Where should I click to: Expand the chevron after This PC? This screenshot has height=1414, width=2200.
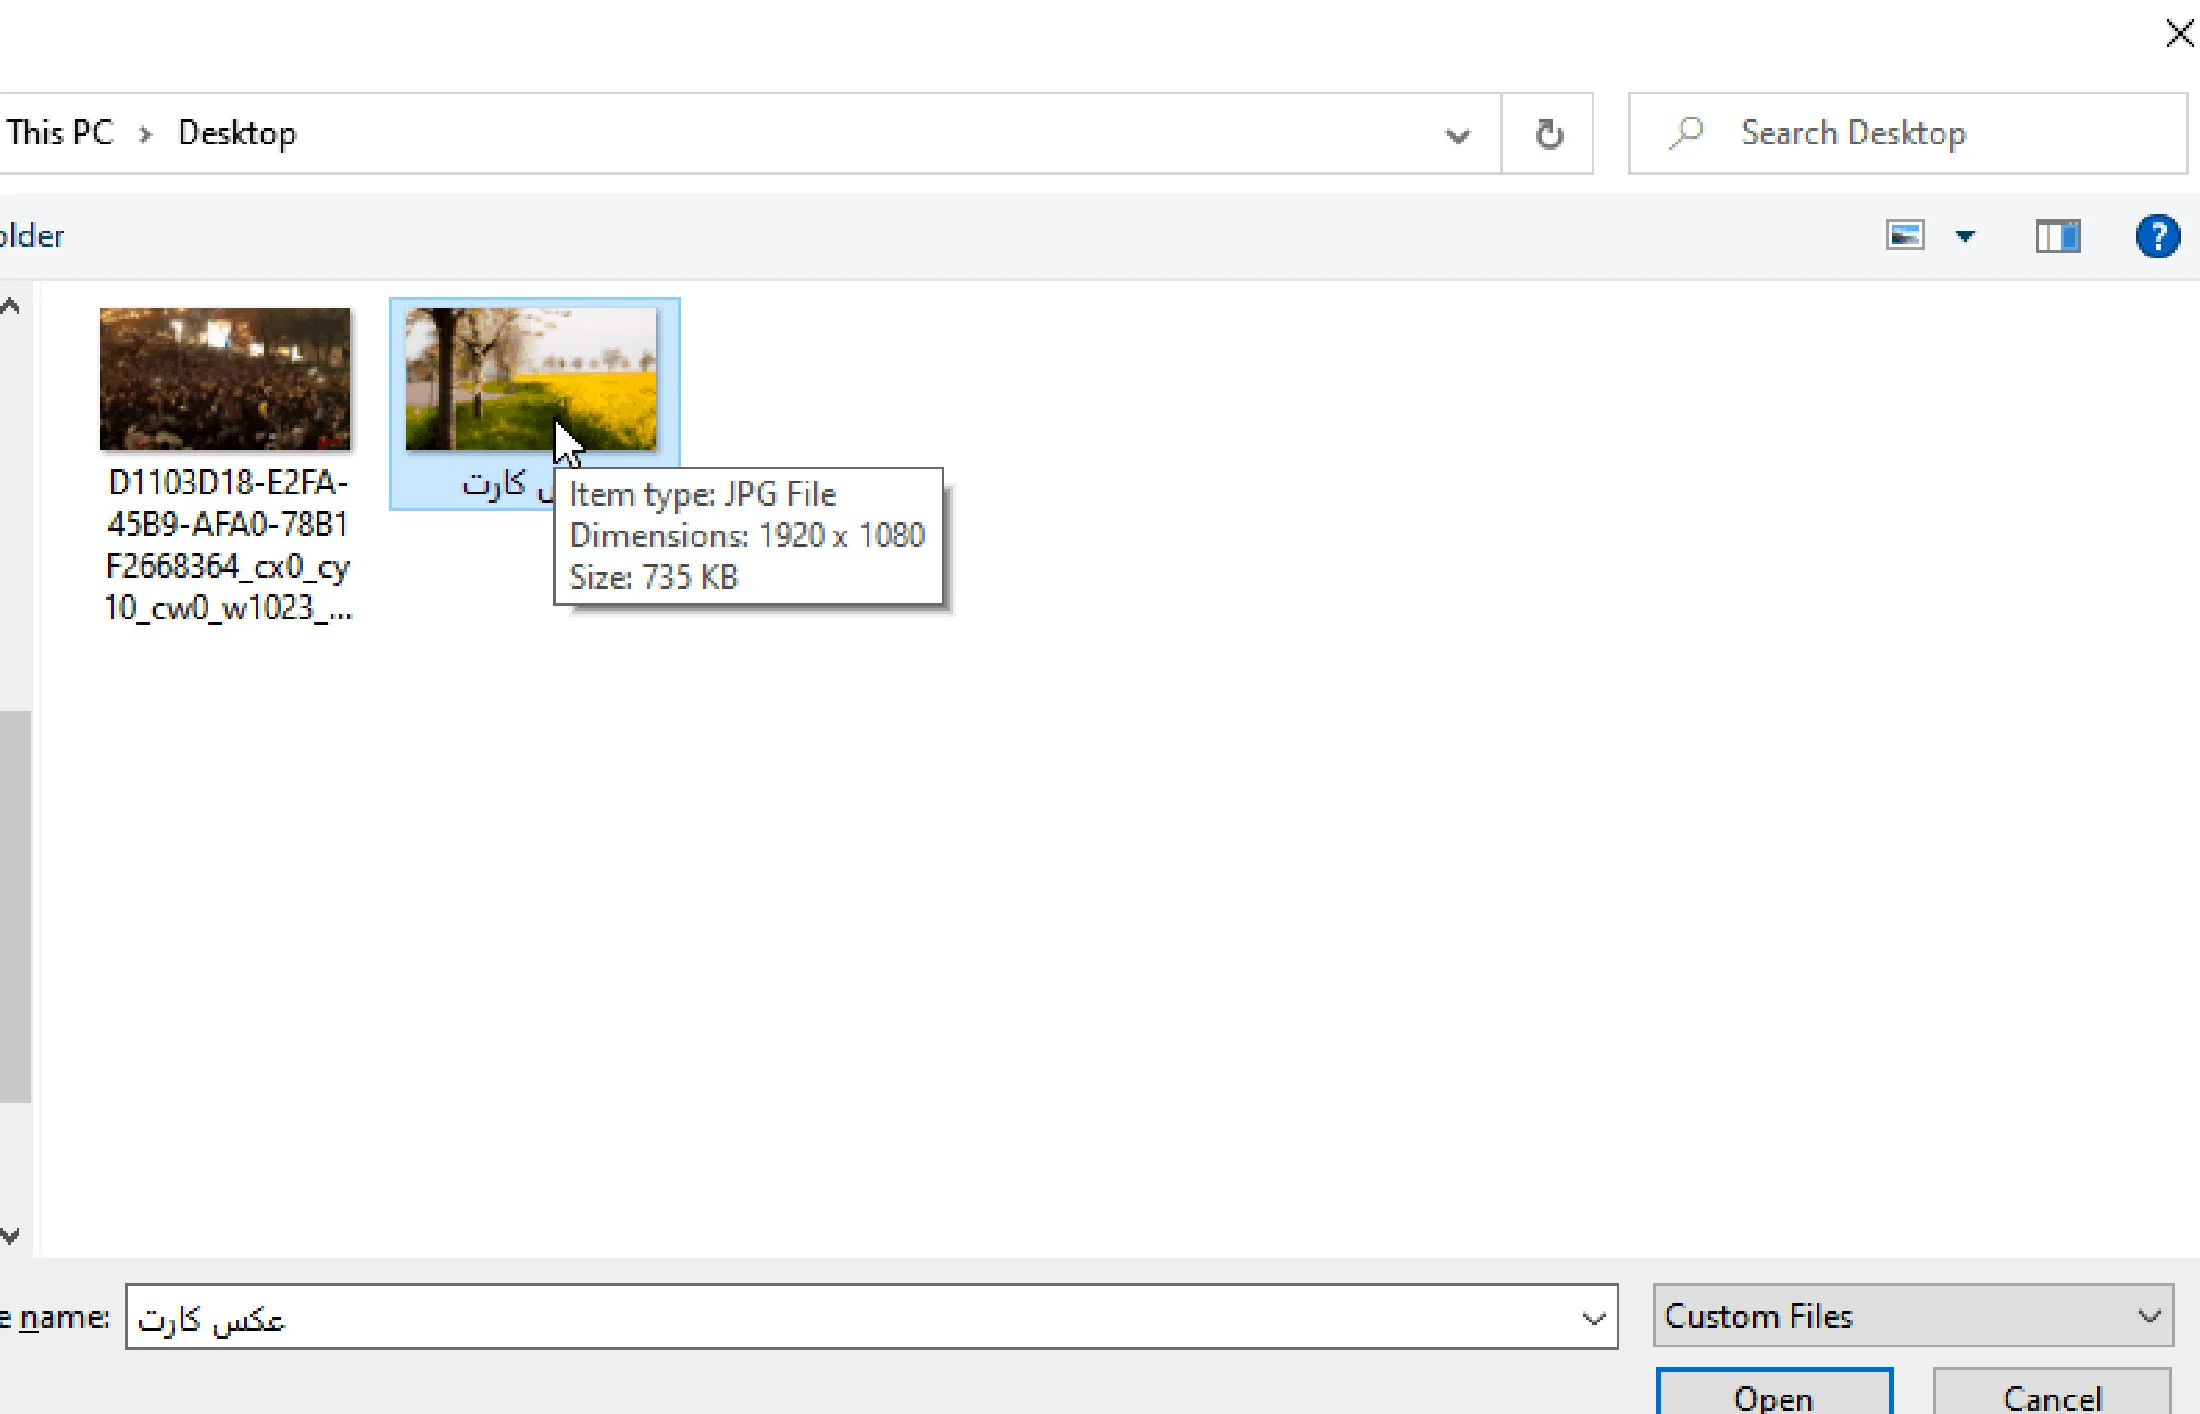[x=146, y=134]
